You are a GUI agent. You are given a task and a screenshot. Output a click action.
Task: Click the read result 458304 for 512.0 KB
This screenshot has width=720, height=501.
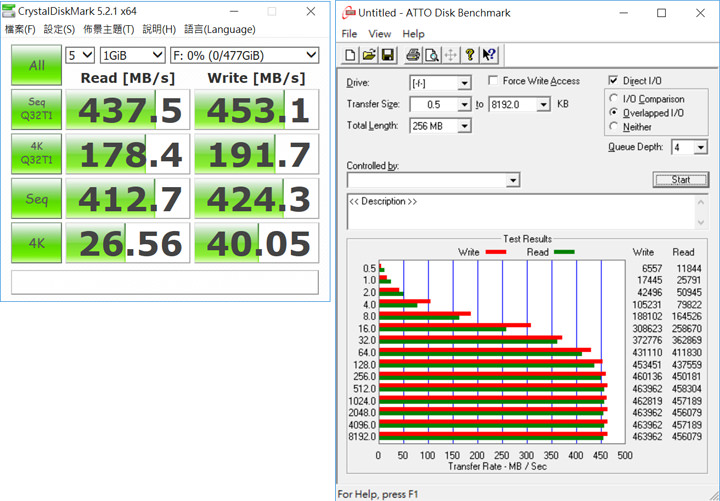[686, 388]
